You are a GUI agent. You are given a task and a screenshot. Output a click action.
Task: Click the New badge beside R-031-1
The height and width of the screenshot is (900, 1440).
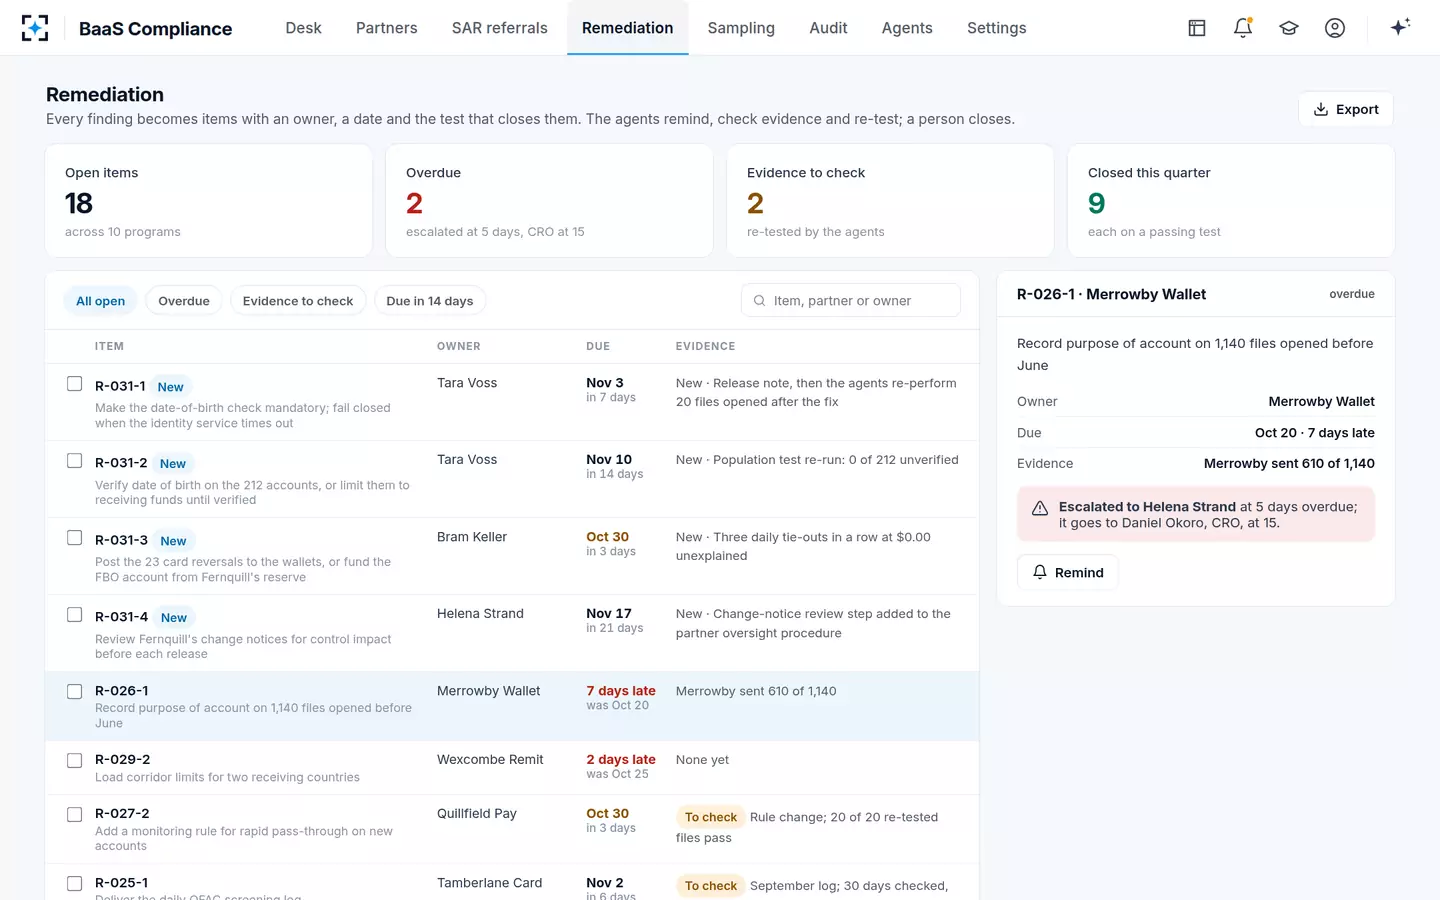pos(171,387)
